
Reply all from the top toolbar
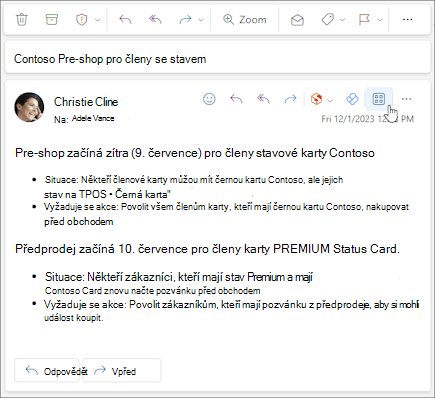[x=155, y=20]
